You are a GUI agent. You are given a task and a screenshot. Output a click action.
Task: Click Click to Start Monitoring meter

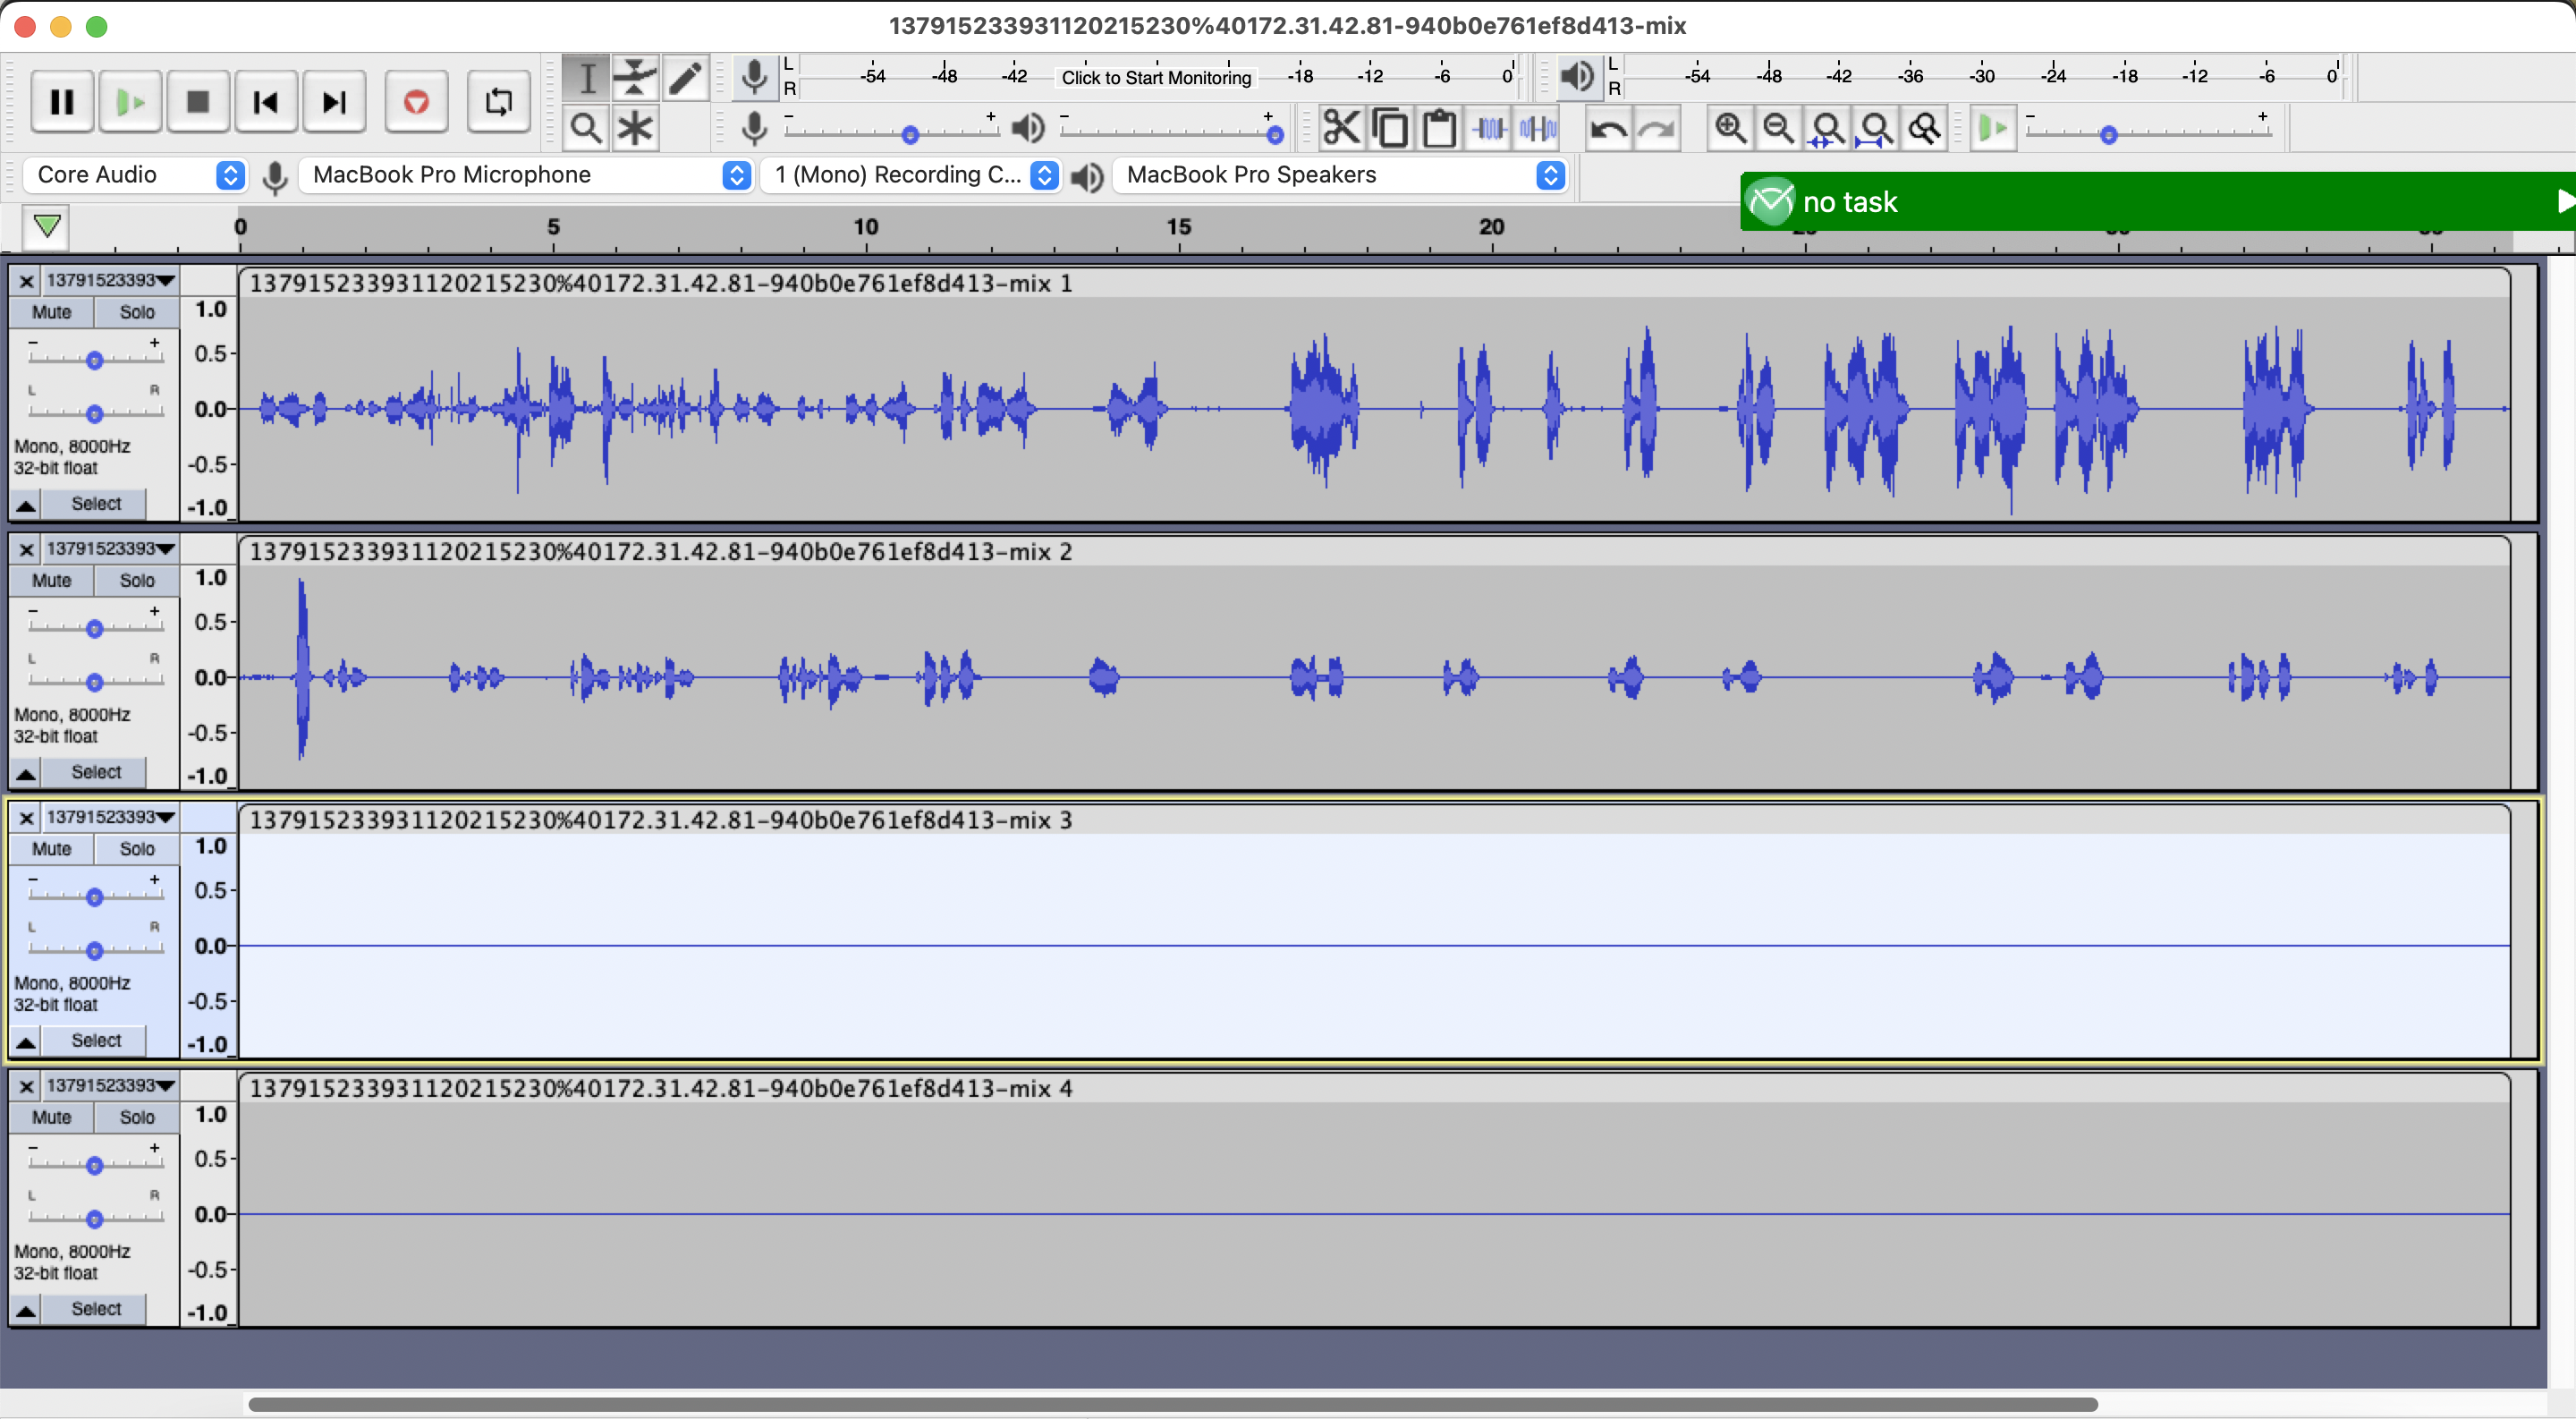click(1155, 77)
